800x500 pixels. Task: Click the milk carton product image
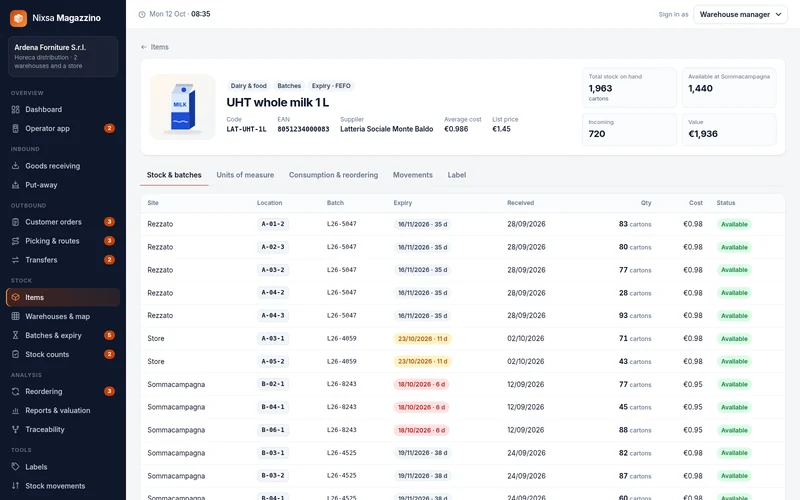(183, 107)
